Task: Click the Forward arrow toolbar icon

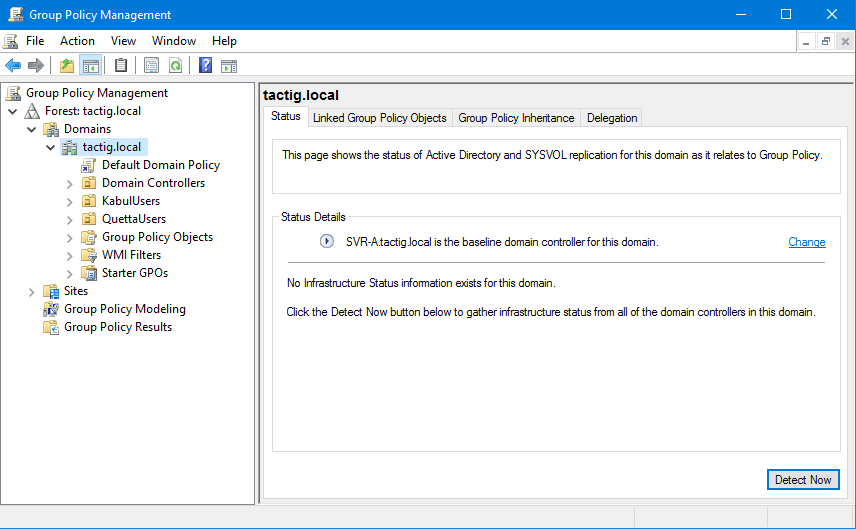Action: click(35, 66)
